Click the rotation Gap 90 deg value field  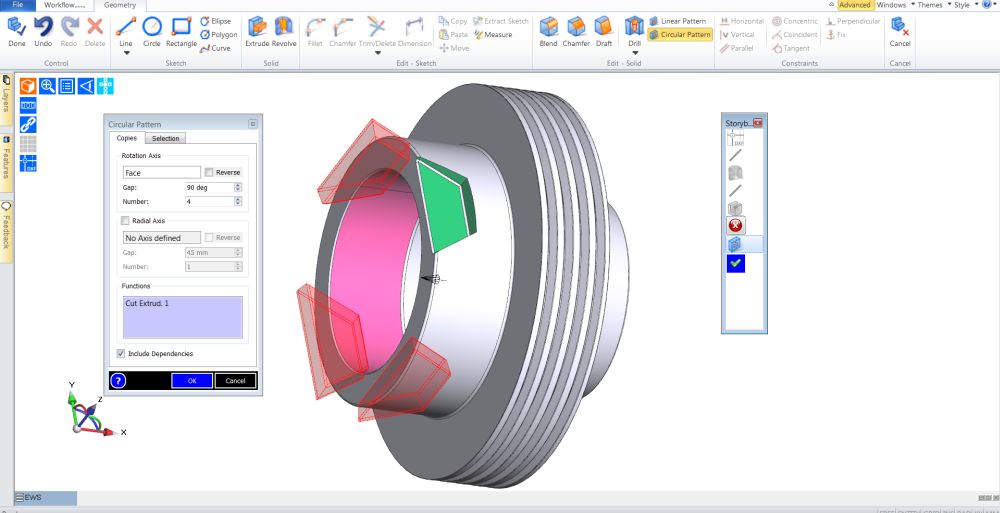(x=210, y=188)
